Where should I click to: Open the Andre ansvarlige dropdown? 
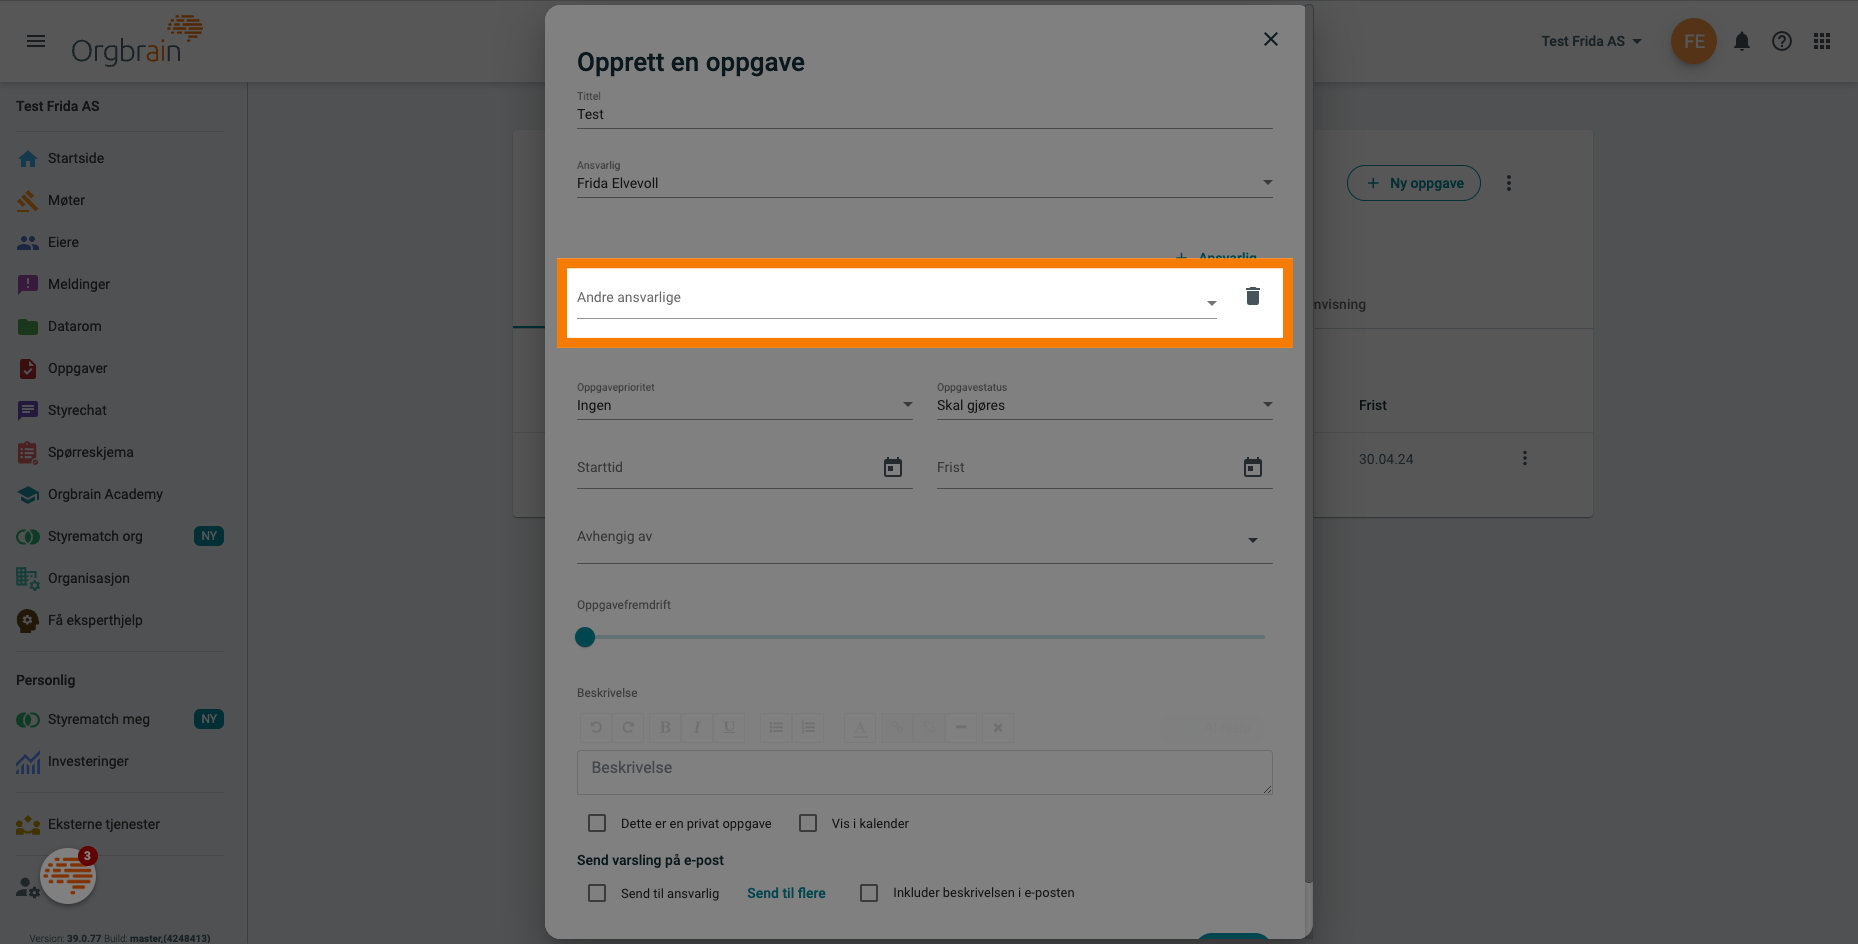point(897,298)
